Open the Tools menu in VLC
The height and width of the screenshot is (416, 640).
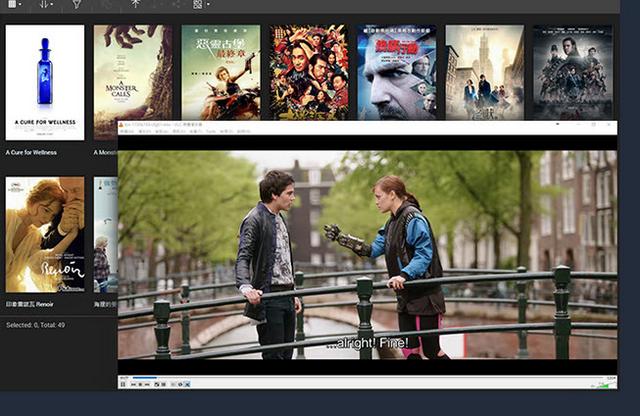211,131
